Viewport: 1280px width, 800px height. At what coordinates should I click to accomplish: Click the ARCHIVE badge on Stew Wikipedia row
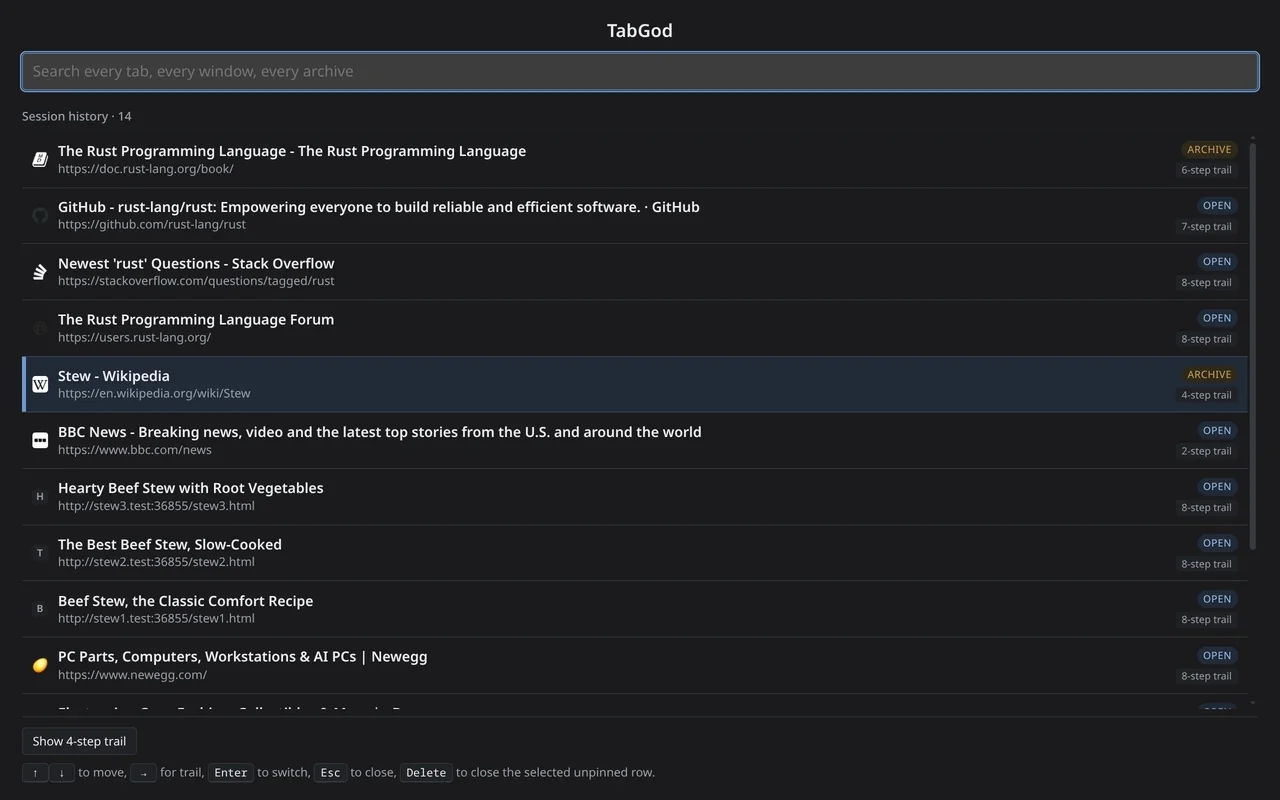(x=1209, y=374)
